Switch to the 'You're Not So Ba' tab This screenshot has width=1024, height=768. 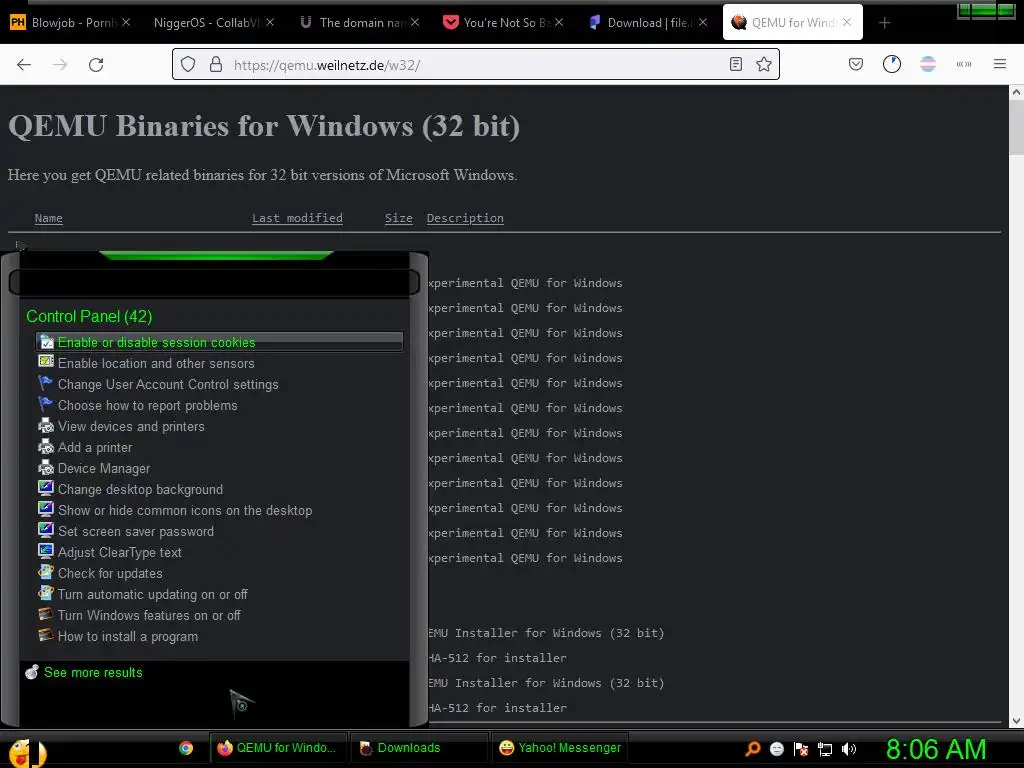point(504,22)
